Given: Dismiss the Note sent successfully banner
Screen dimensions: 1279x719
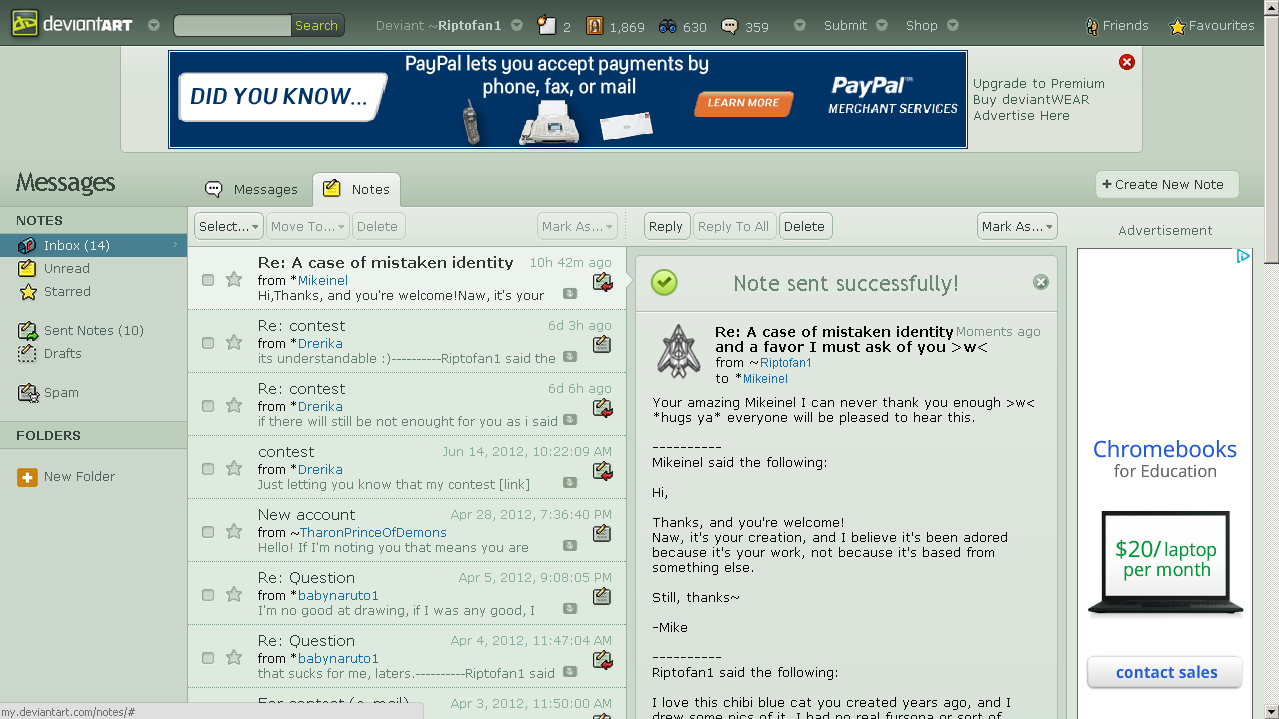Looking at the screenshot, I should tap(1040, 283).
